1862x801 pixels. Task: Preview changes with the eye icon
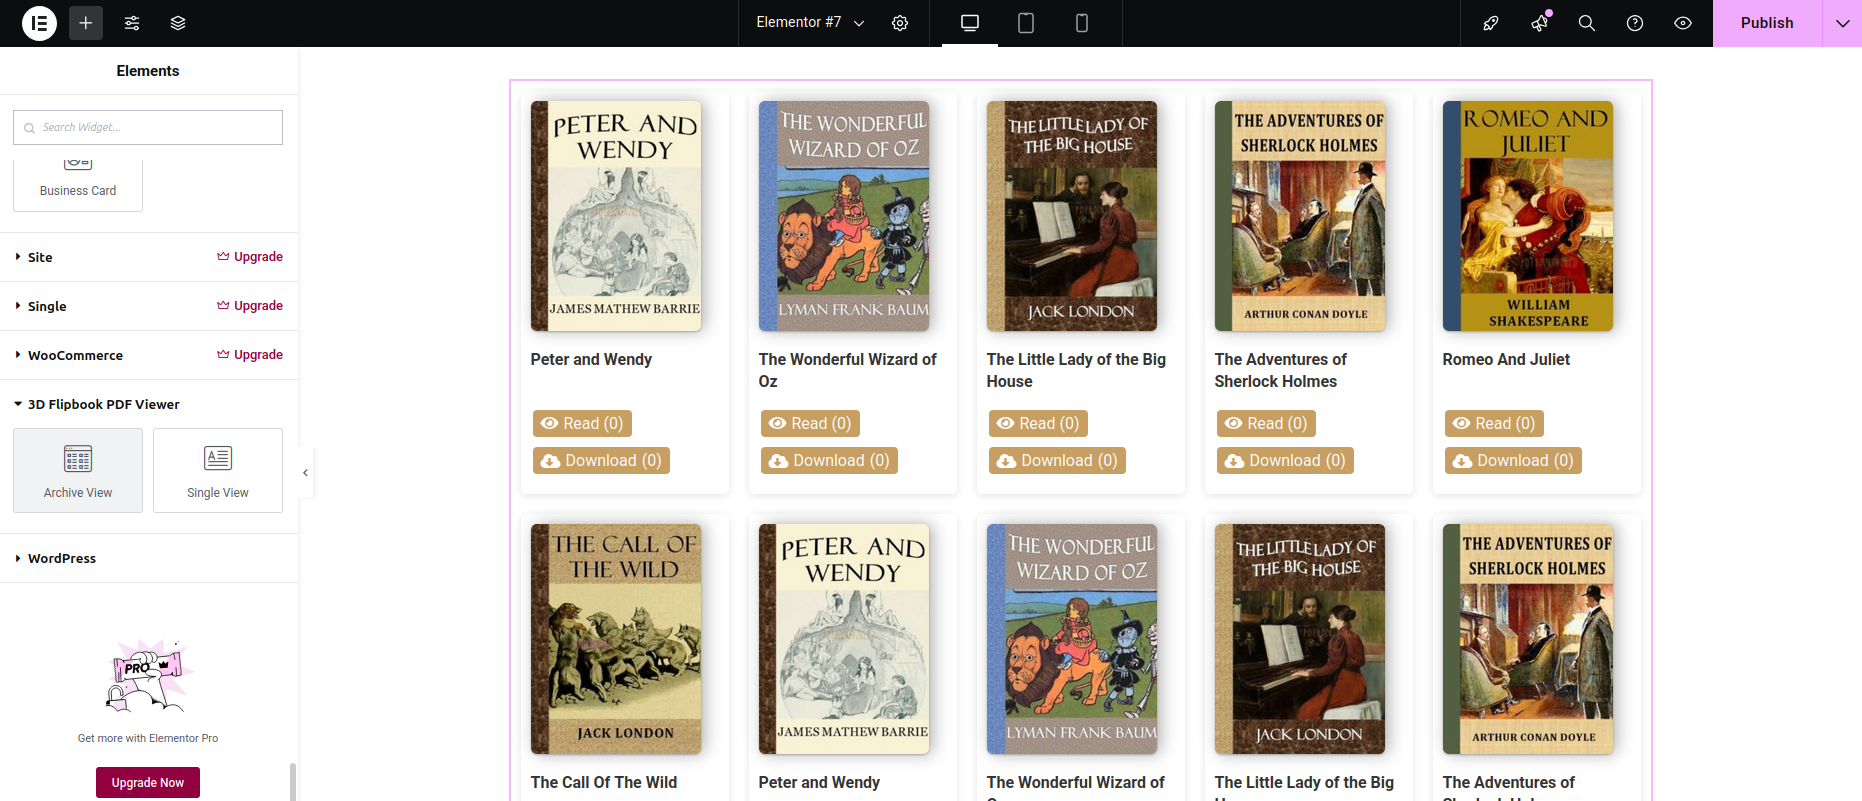[1683, 23]
